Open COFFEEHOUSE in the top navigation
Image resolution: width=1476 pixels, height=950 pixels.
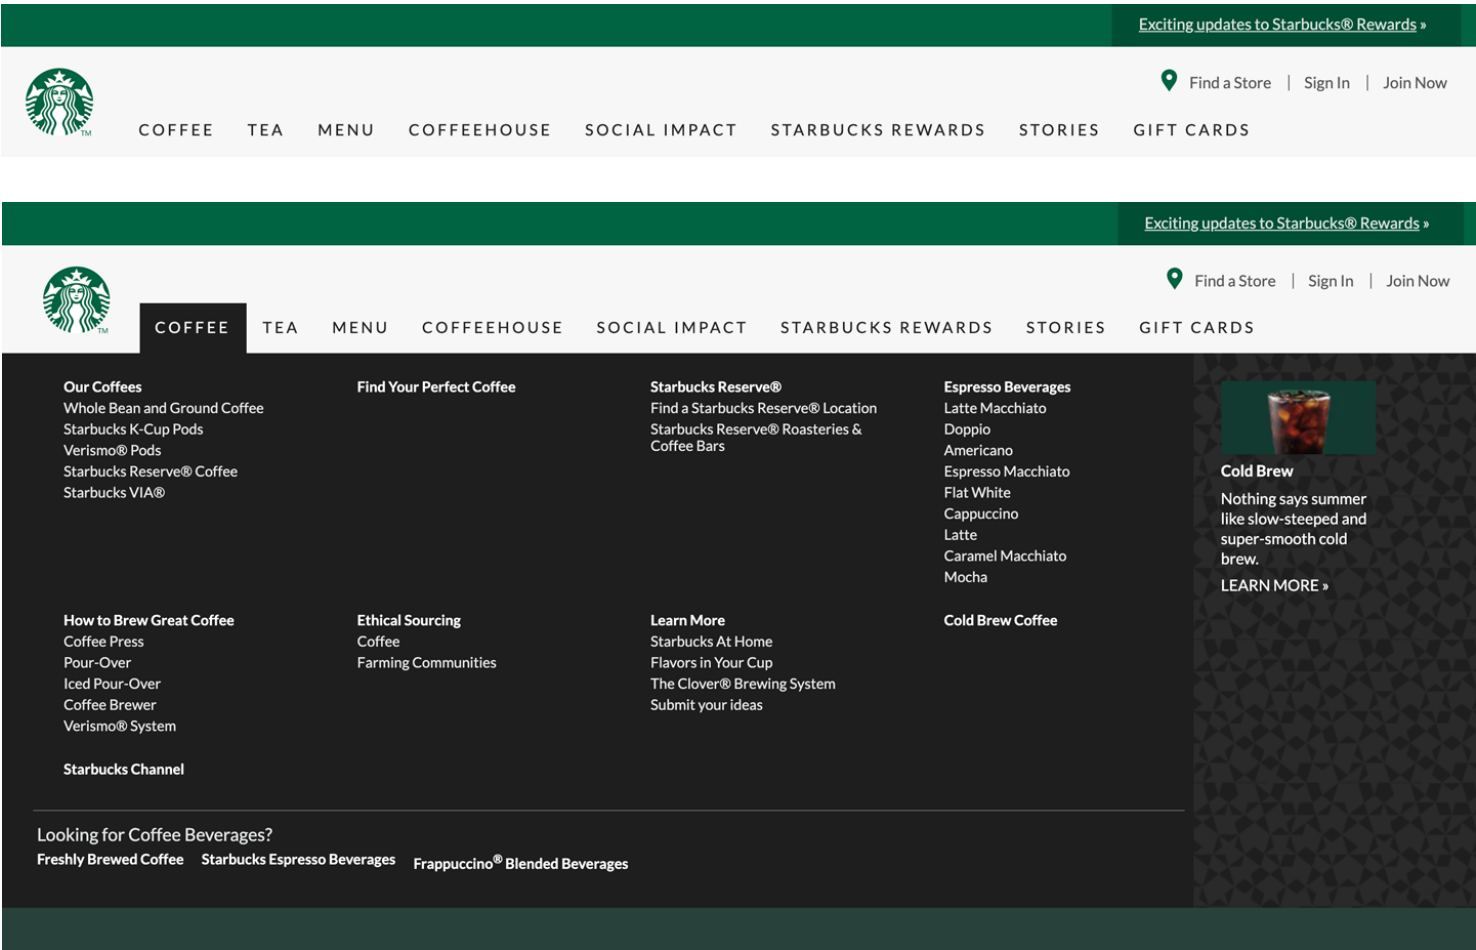tap(480, 130)
